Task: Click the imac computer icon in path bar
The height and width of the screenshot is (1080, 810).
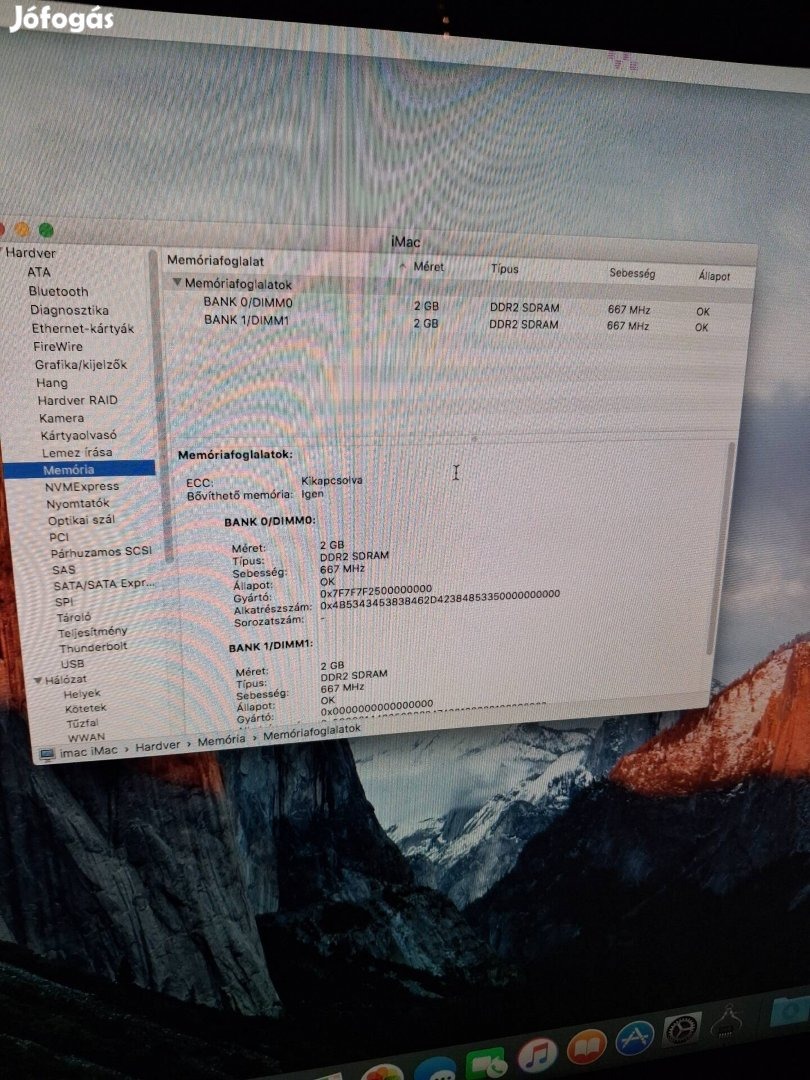Action: pos(47,754)
